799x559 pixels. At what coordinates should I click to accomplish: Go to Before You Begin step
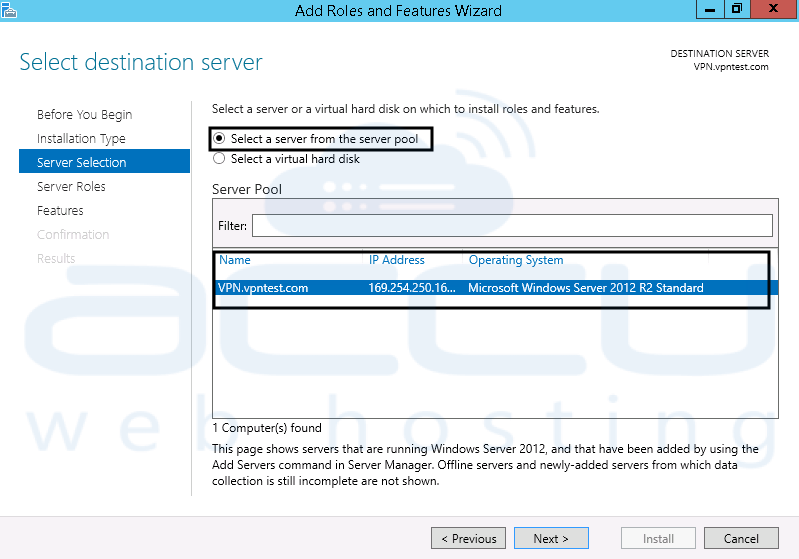click(x=85, y=115)
